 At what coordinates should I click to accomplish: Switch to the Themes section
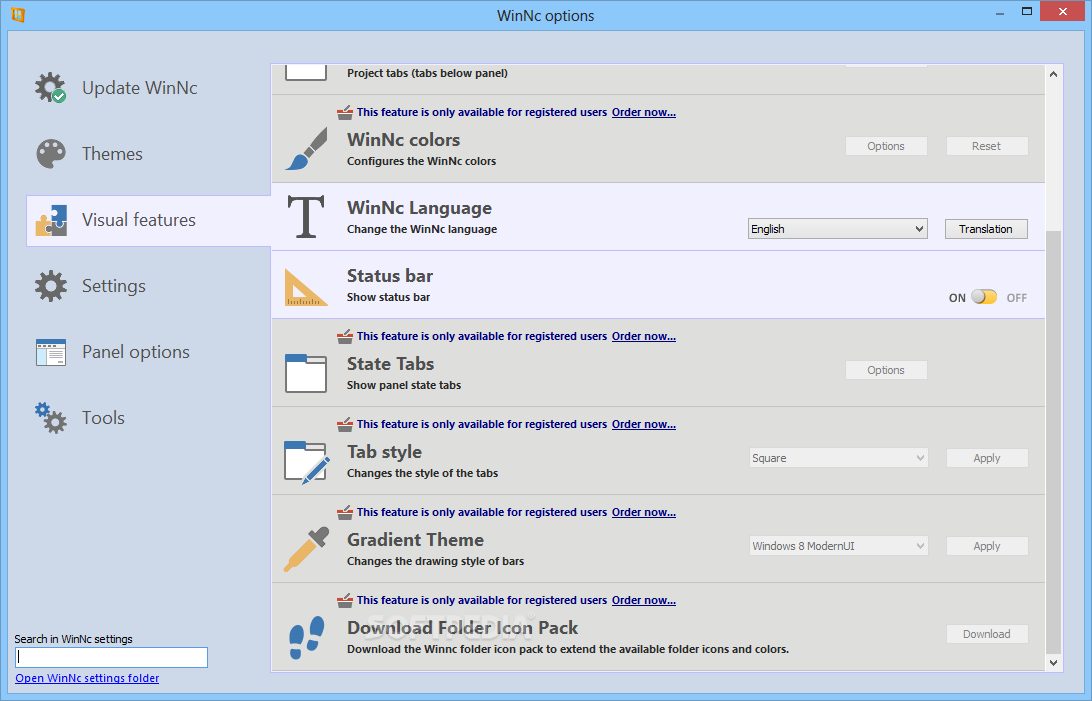(148, 154)
